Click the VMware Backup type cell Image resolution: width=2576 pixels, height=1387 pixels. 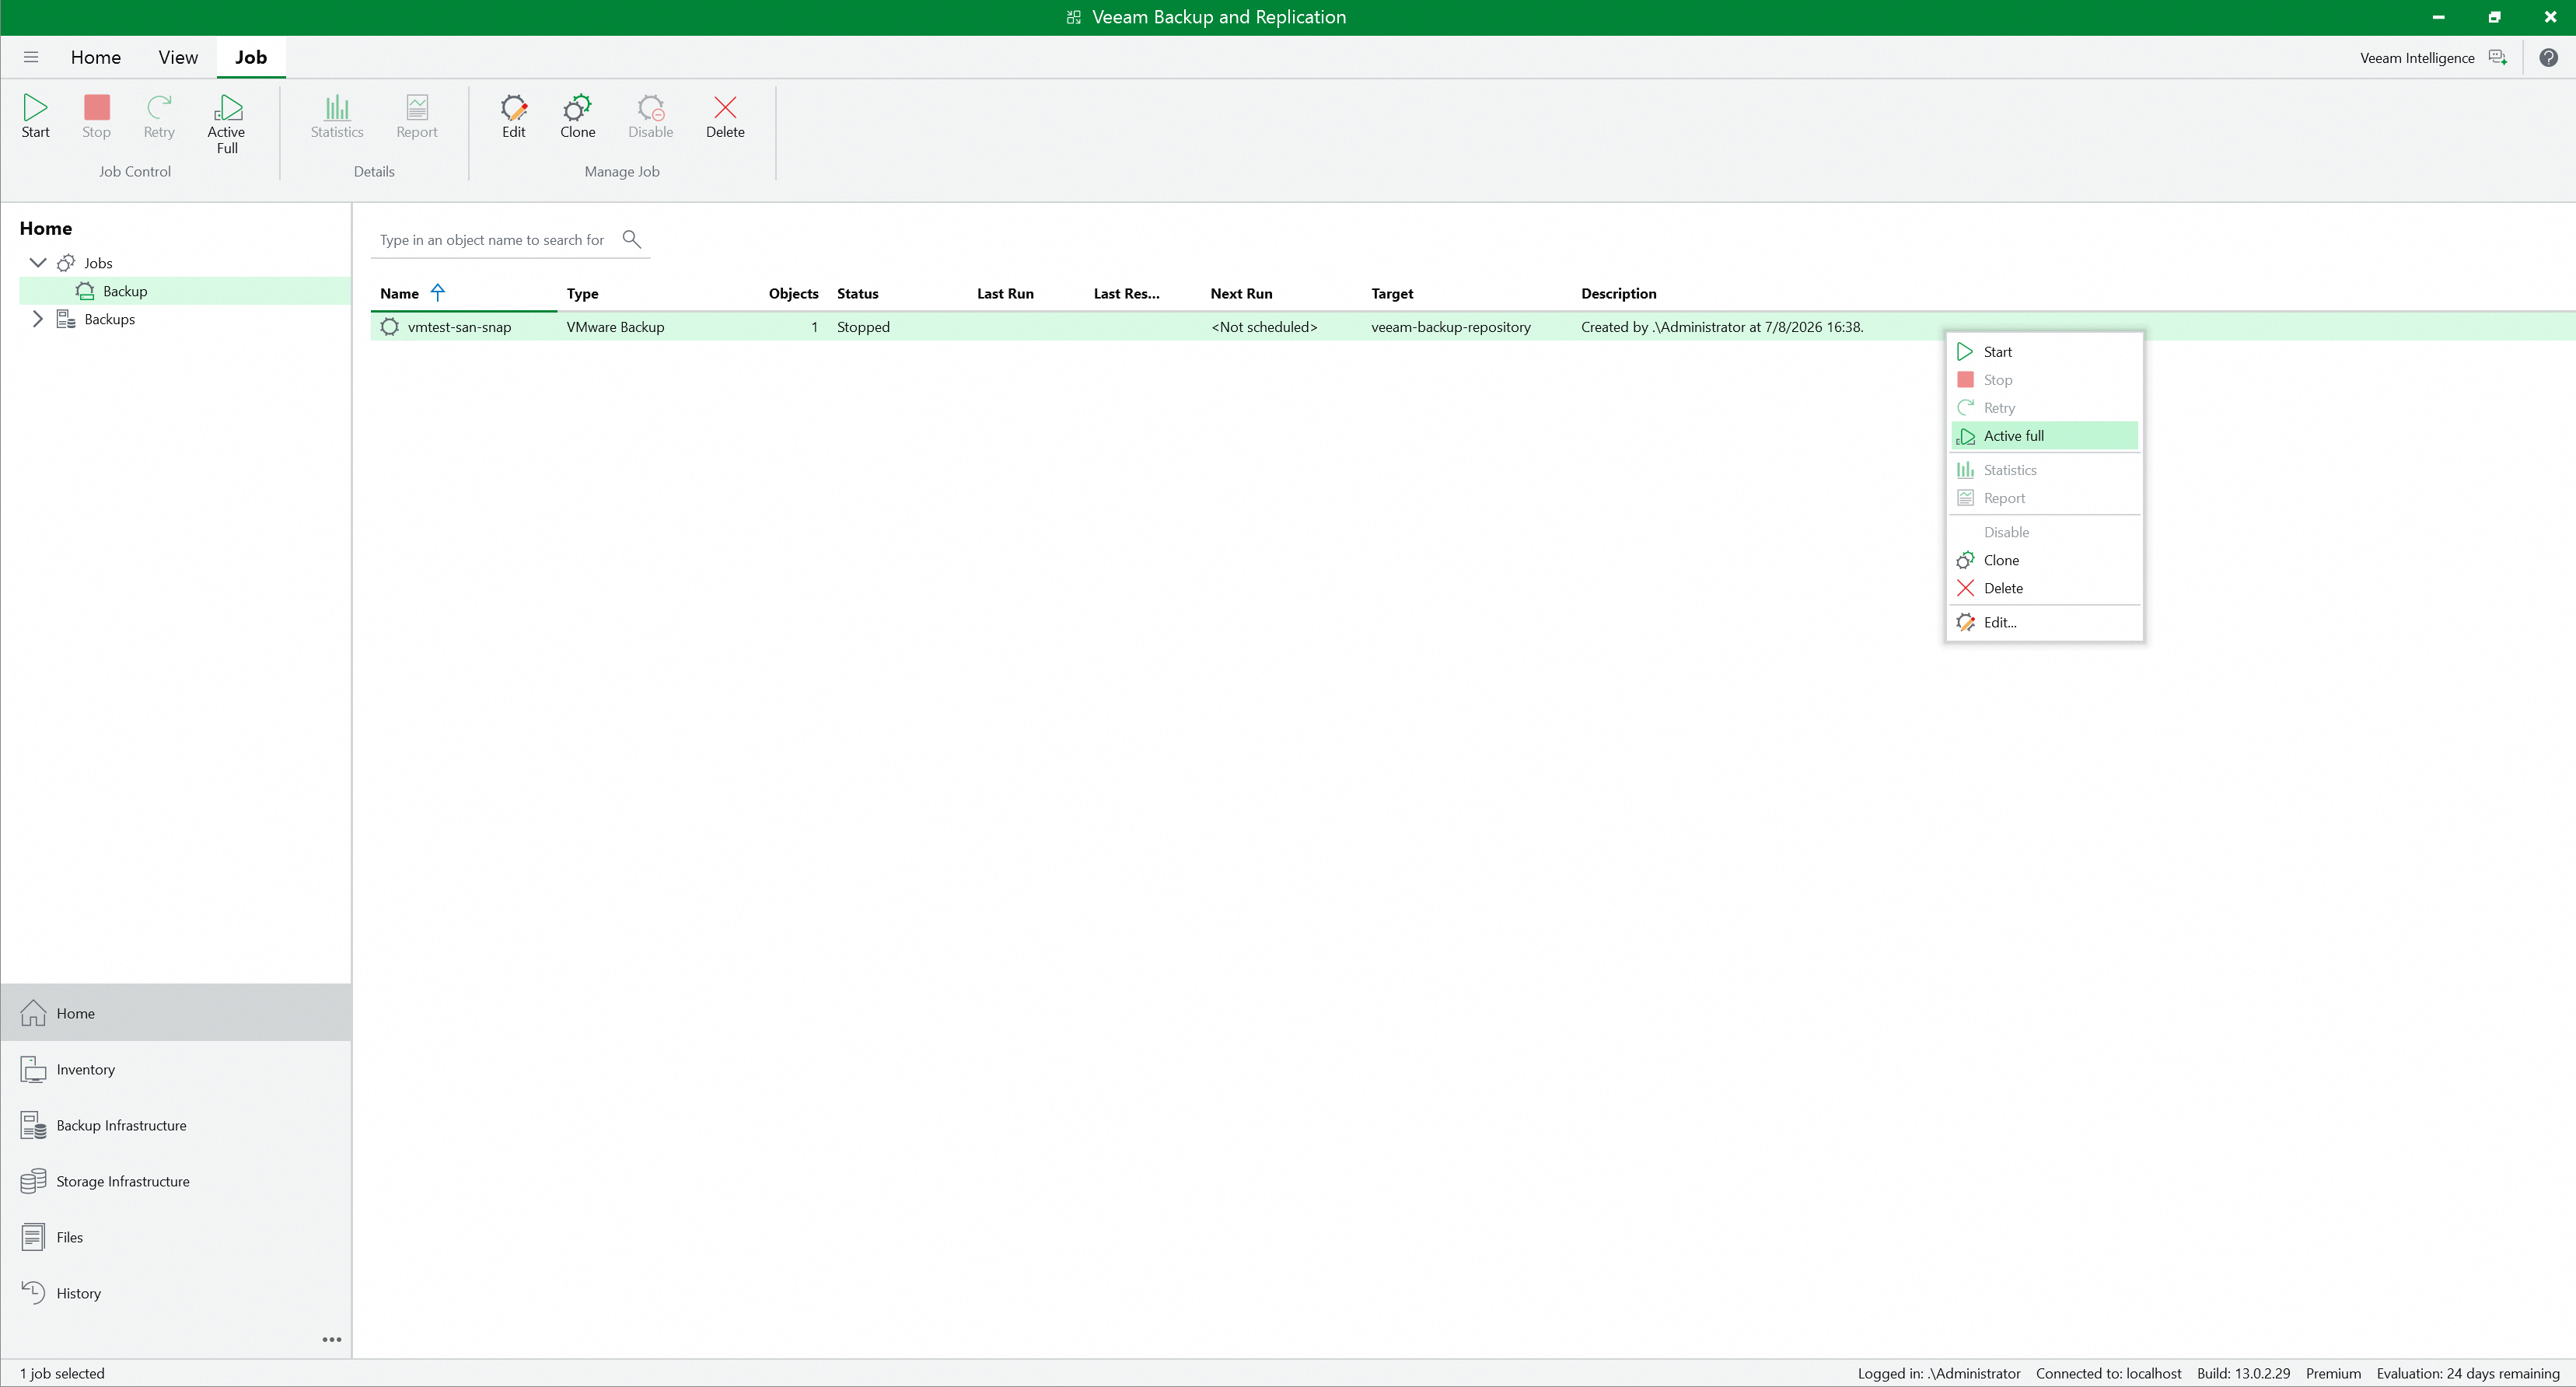615,327
